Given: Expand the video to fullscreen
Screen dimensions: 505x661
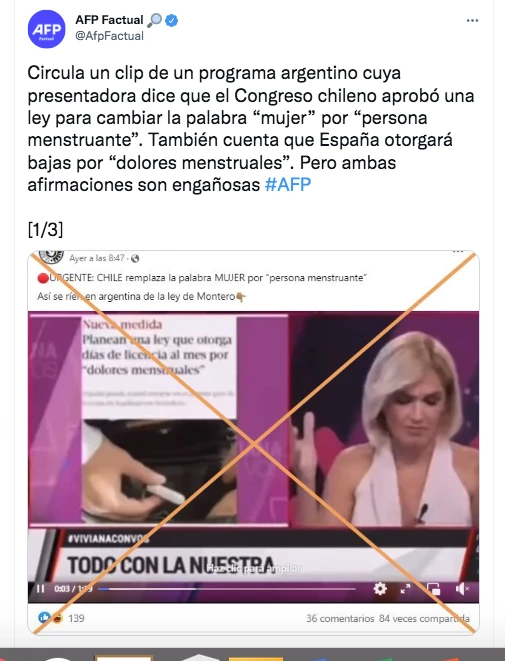Looking at the screenshot, I should tap(406, 588).
